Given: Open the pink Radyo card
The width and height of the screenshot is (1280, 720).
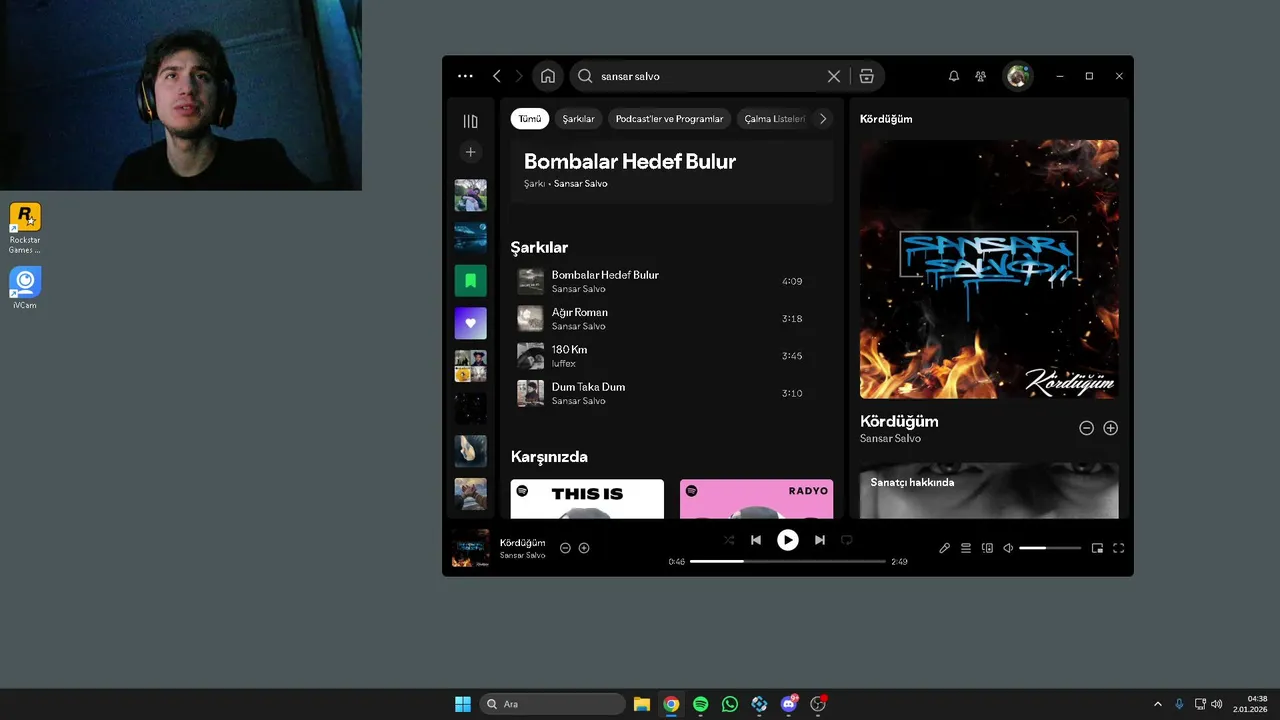Looking at the screenshot, I should click(x=756, y=499).
